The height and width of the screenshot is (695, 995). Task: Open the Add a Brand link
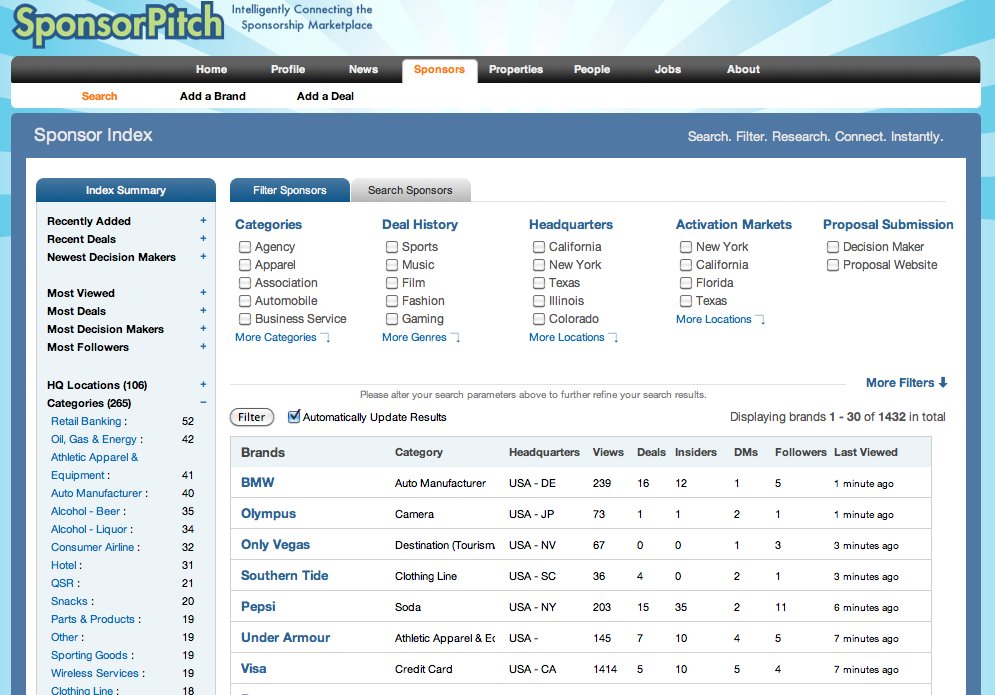pyautogui.click(x=213, y=96)
